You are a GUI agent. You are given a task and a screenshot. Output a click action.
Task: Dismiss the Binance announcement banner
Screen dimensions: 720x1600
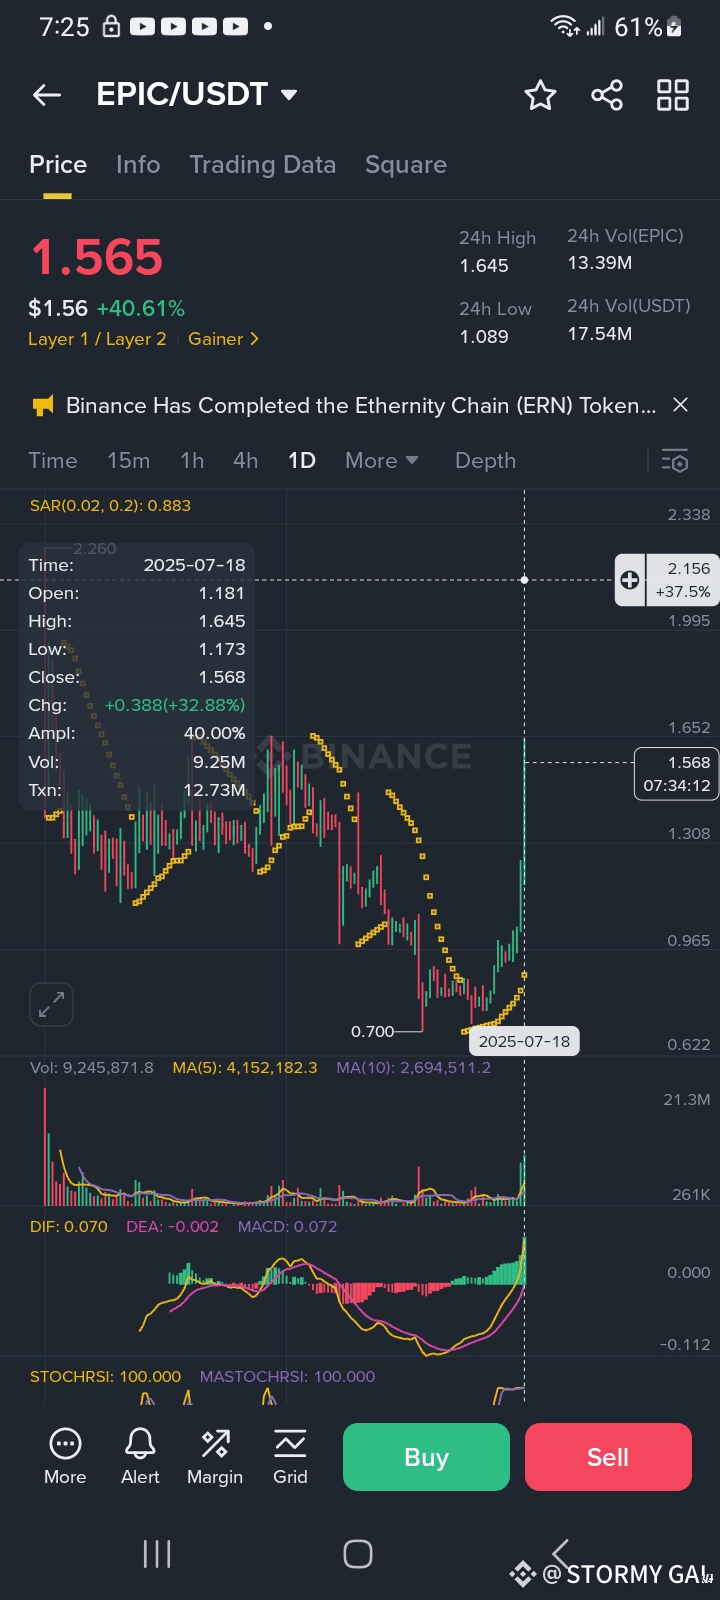pos(680,405)
